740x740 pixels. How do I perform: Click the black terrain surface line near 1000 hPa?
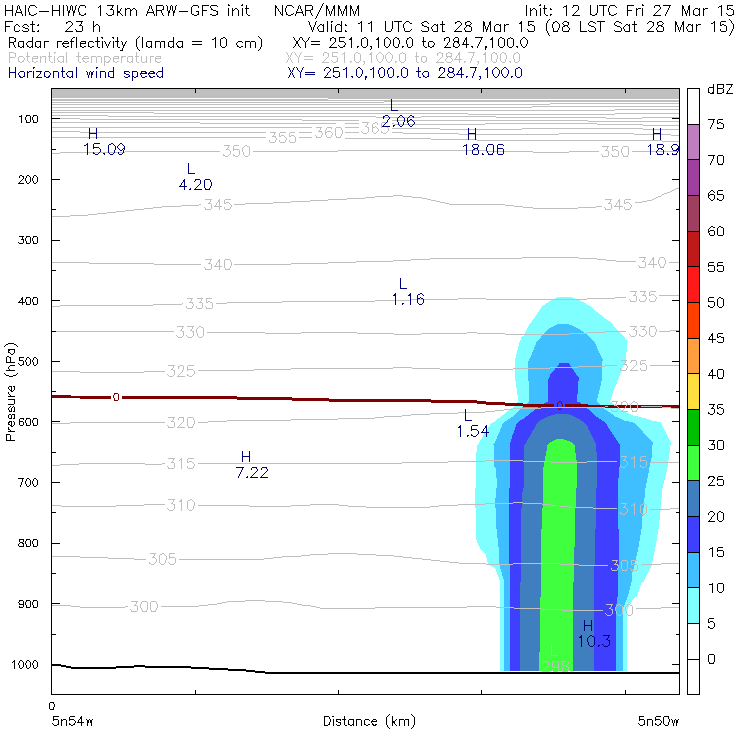pyautogui.click(x=365, y=671)
